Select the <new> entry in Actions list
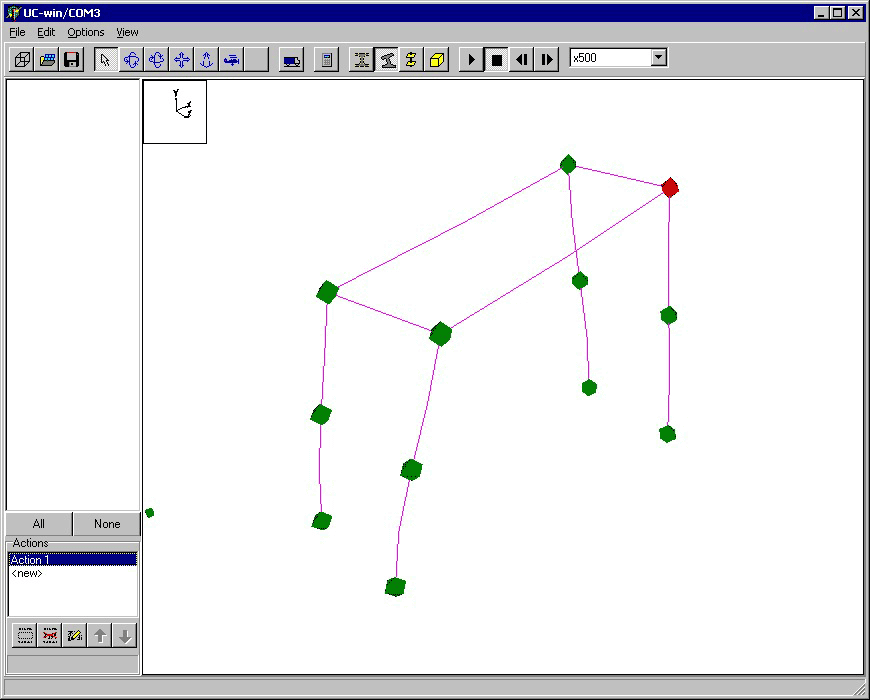 pos(27,574)
